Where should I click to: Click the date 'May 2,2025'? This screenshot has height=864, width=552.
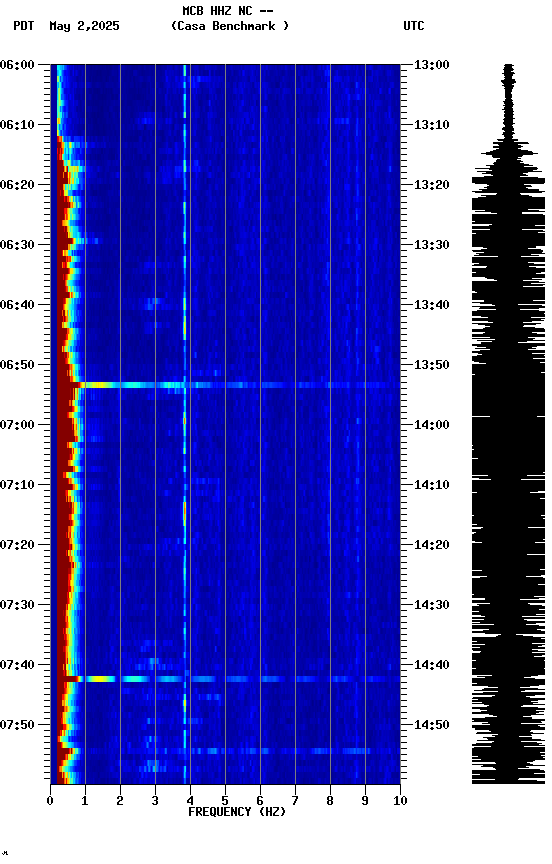84,26
